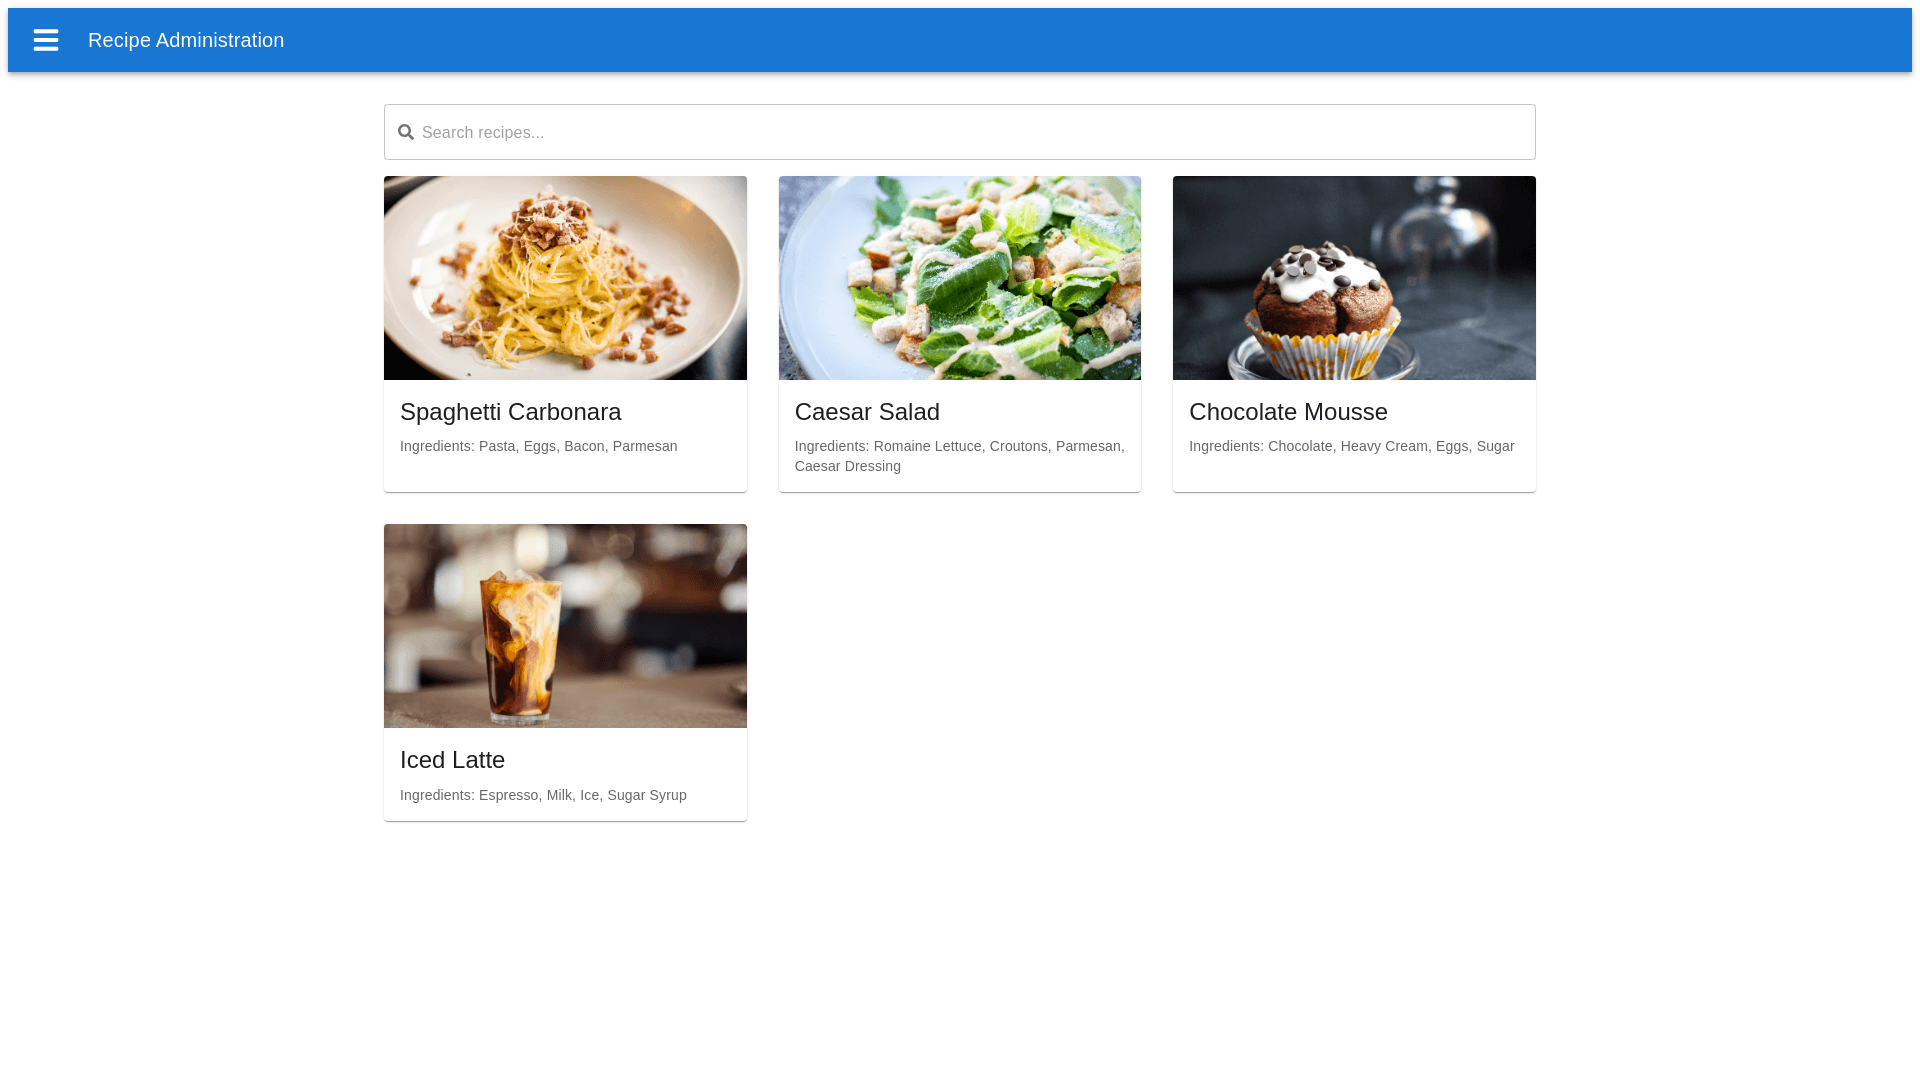Click the blue top app bar

[1100, 40]
